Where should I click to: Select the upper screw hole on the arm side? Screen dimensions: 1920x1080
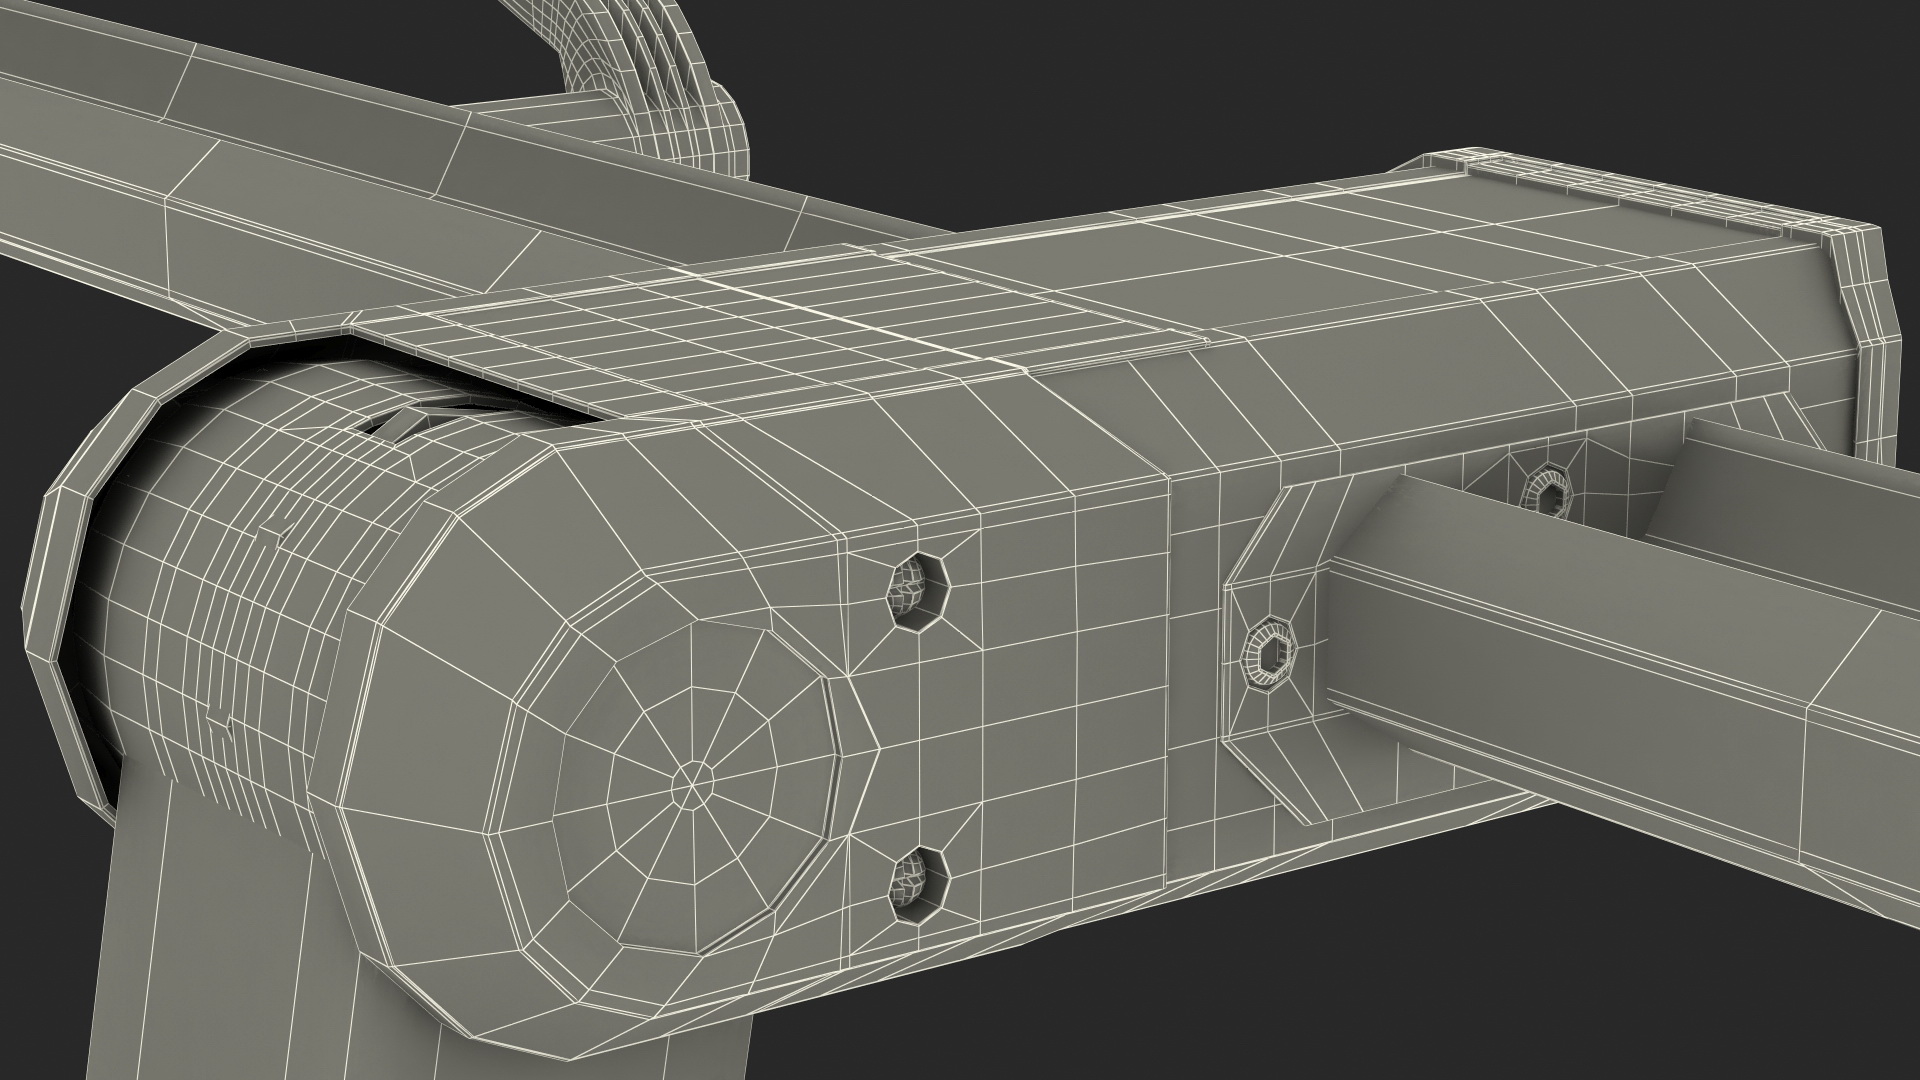919,591
